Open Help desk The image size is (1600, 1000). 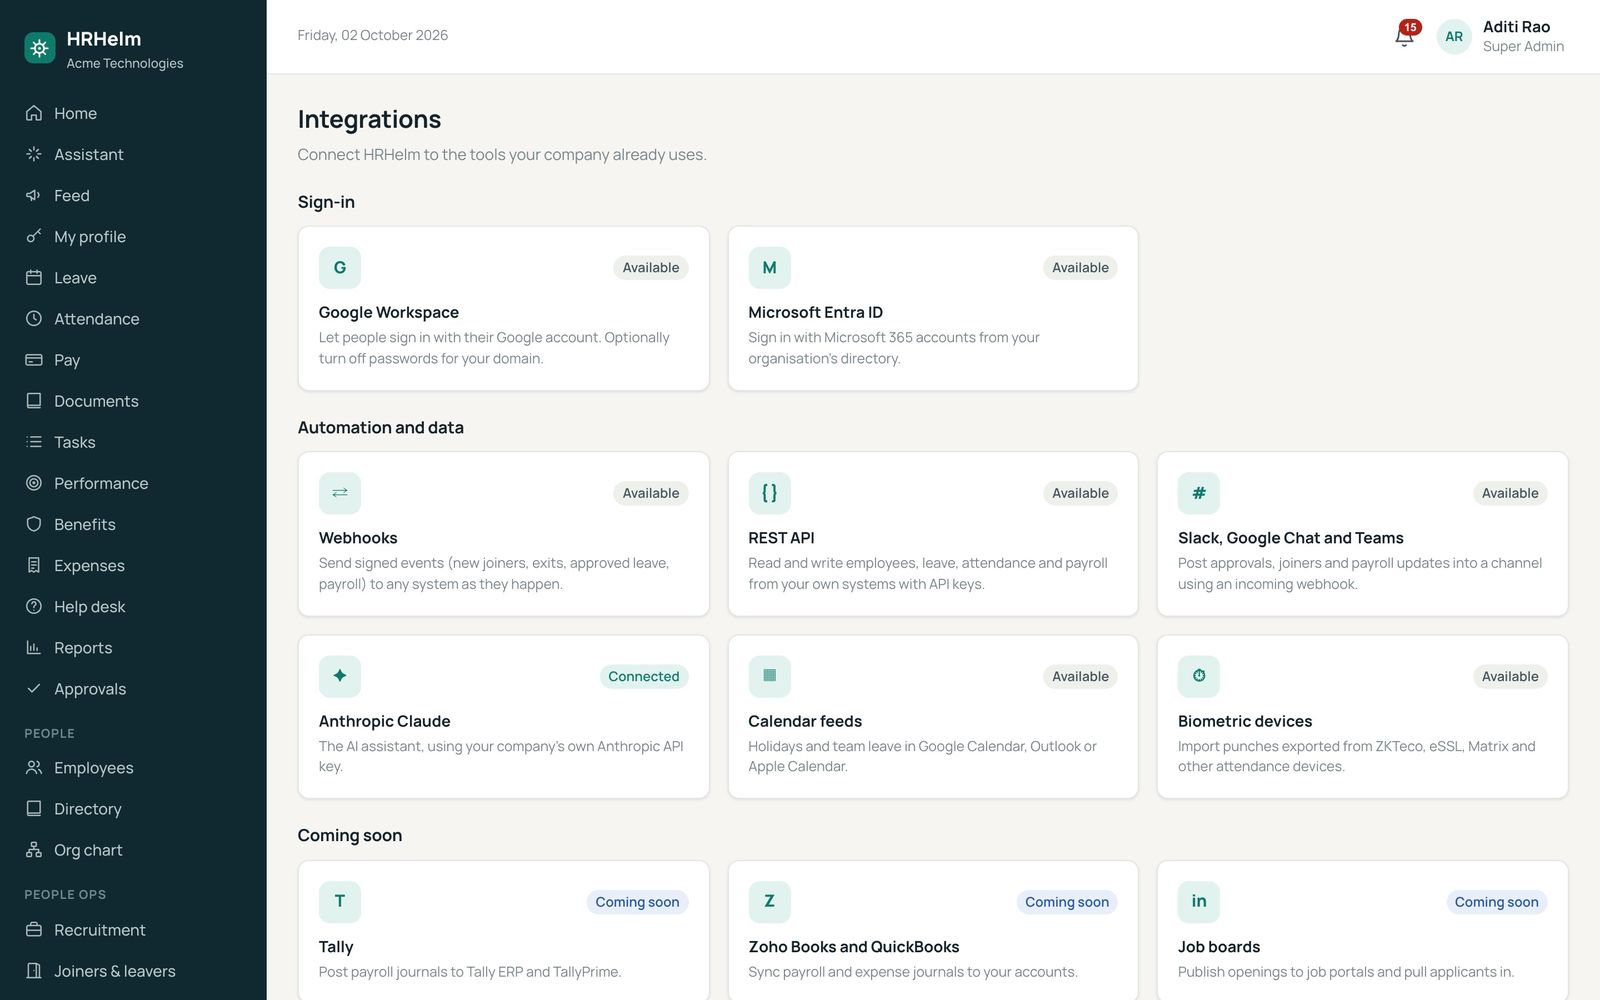click(133, 606)
